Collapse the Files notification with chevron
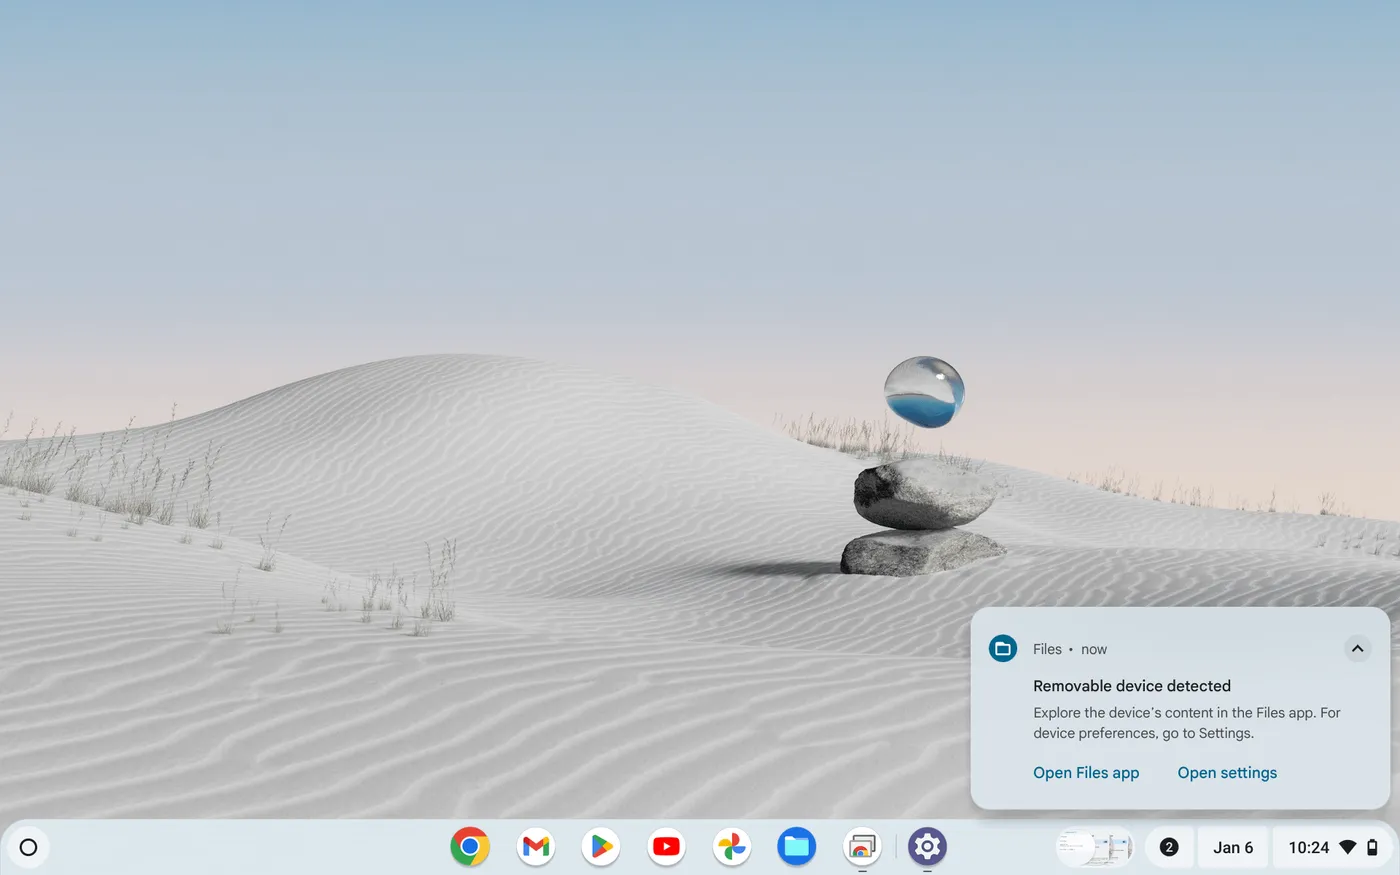This screenshot has width=1400, height=875. coord(1357,649)
